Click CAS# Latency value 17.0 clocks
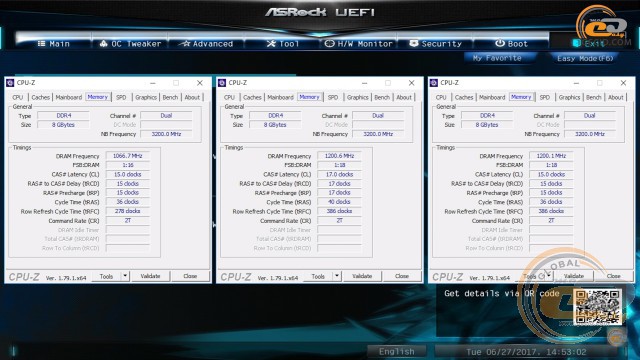This screenshot has width=640, height=360. tap(340, 174)
